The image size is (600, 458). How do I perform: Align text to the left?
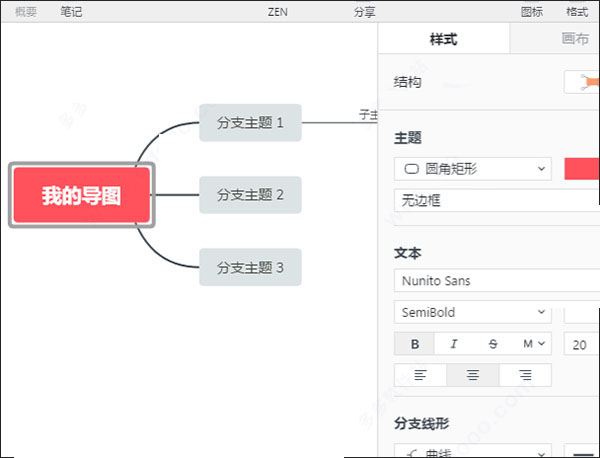421,375
